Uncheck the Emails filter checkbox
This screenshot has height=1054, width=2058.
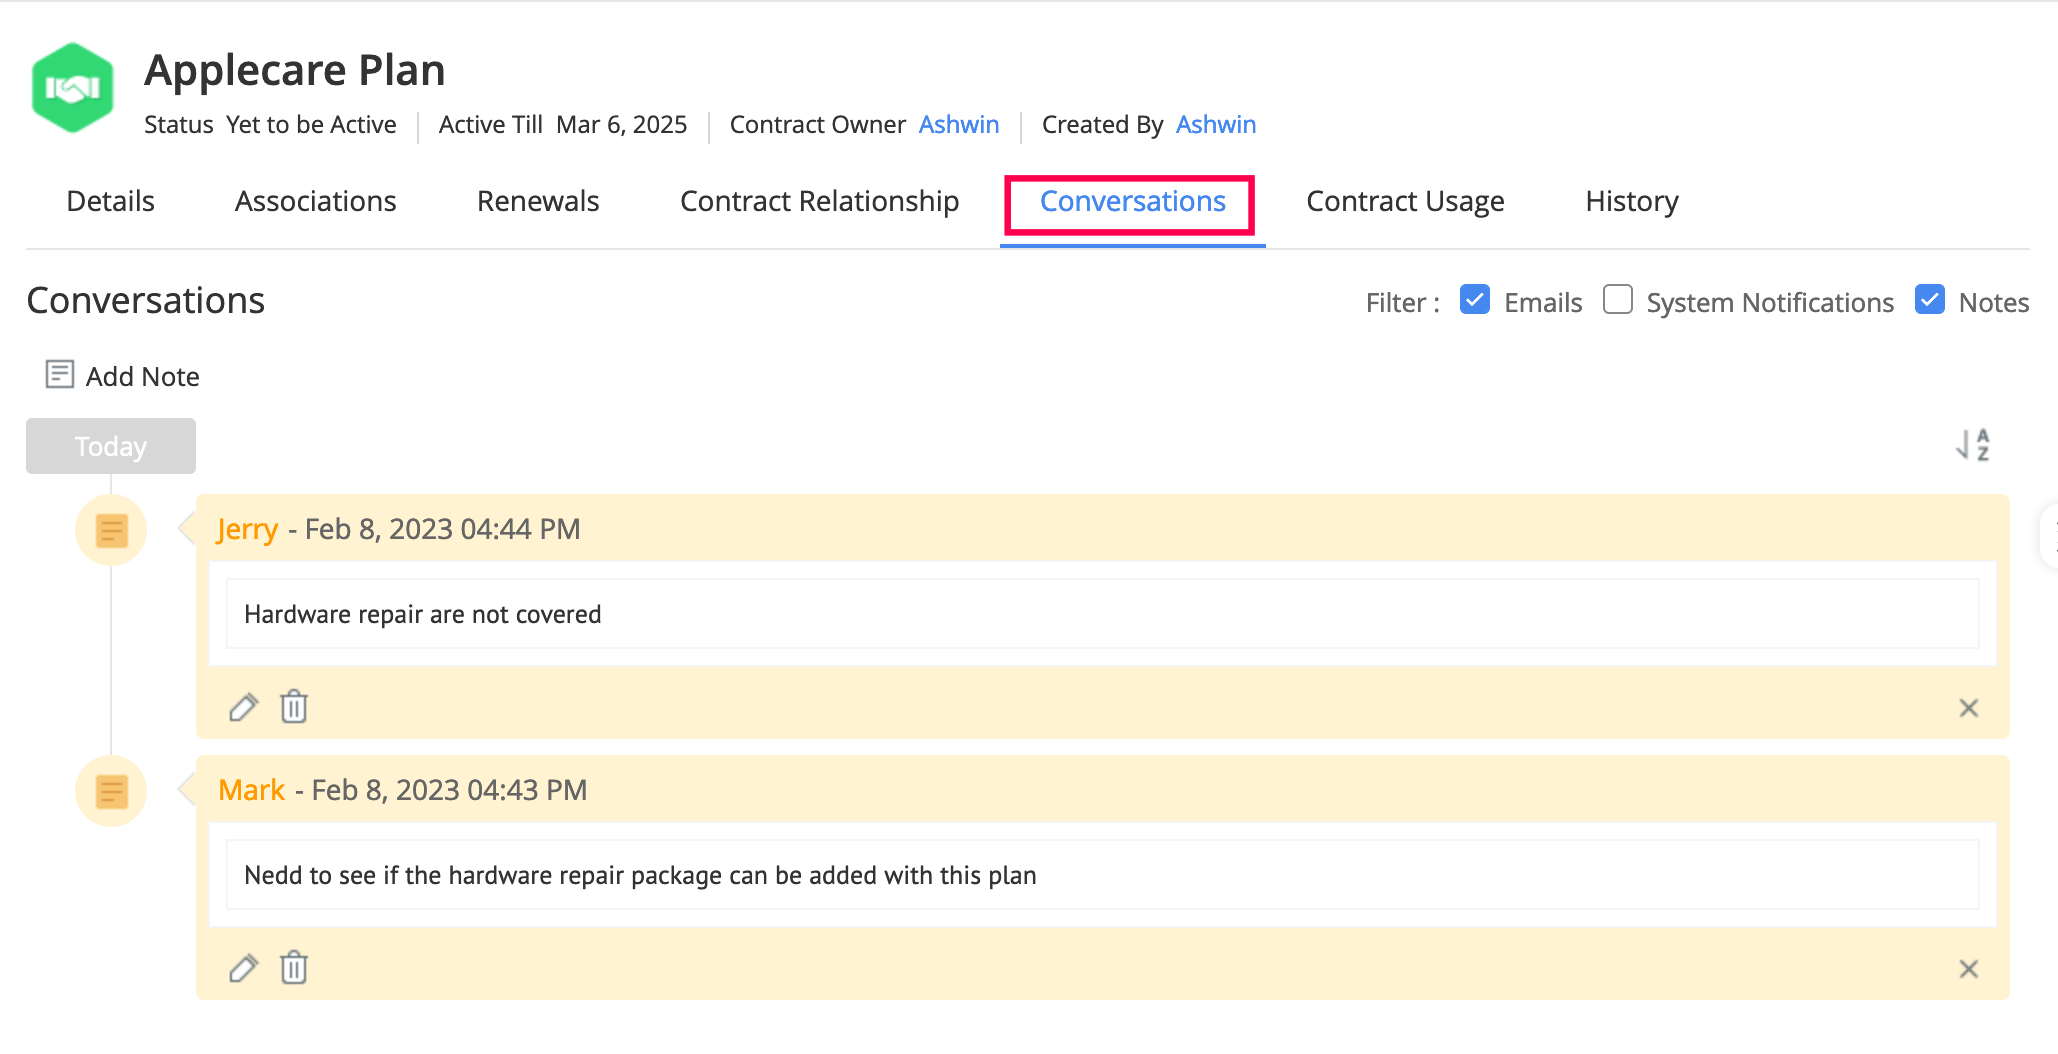pyautogui.click(x=1474, y=300)
